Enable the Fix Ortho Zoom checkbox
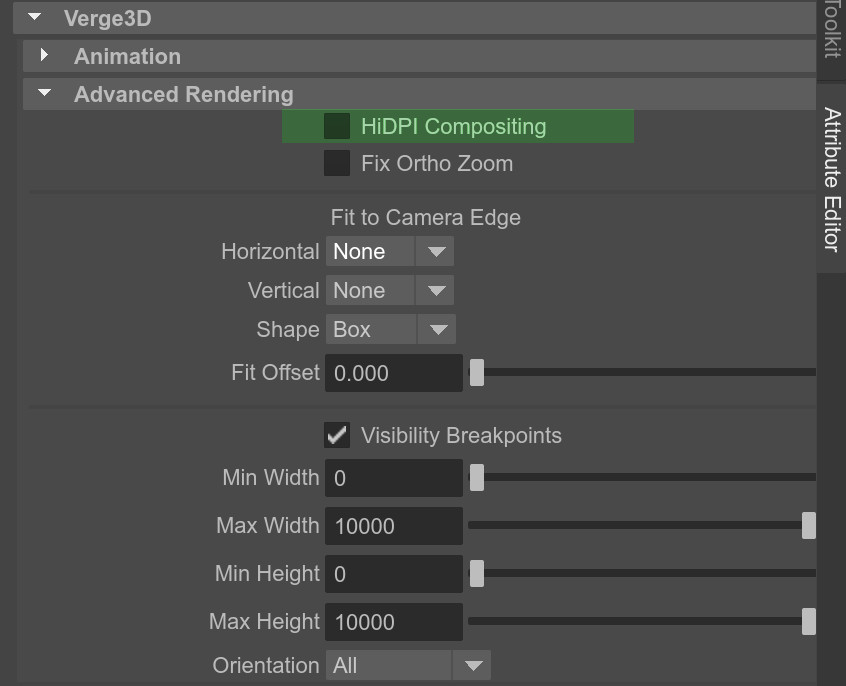This screenshot has width=846, height=686. (x=337, y=163)
